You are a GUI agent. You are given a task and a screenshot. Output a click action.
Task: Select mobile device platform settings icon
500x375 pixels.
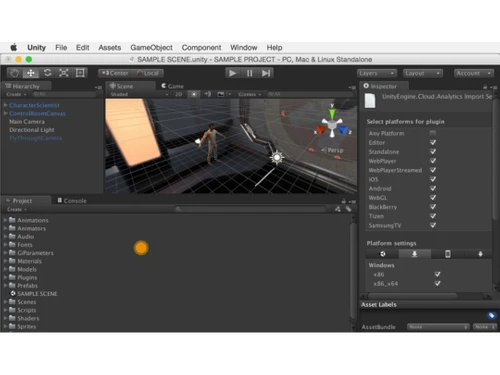coord(448,254)
